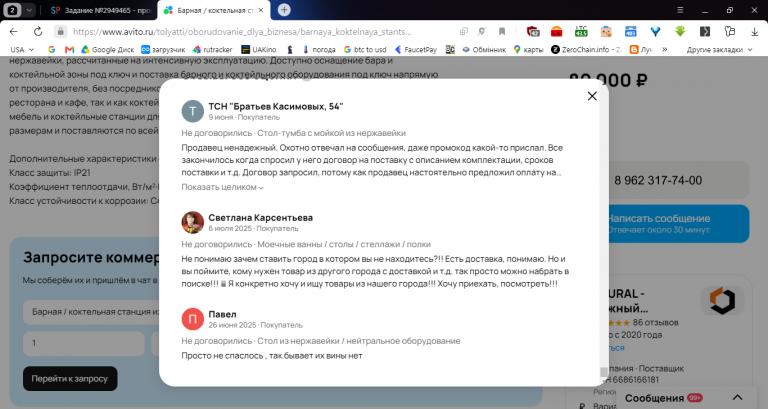768x409 pixels.
Task: Open the Gmail bookmark icon
Action: (x=70, y=49)
